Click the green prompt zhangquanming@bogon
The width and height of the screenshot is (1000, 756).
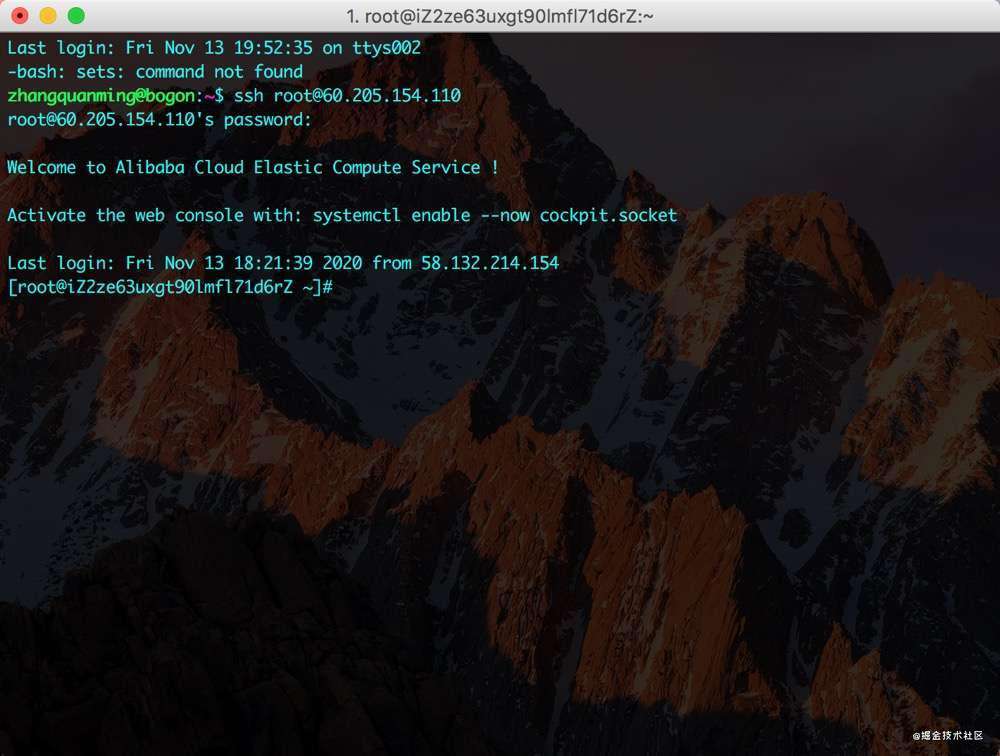(x=101, y=96)
